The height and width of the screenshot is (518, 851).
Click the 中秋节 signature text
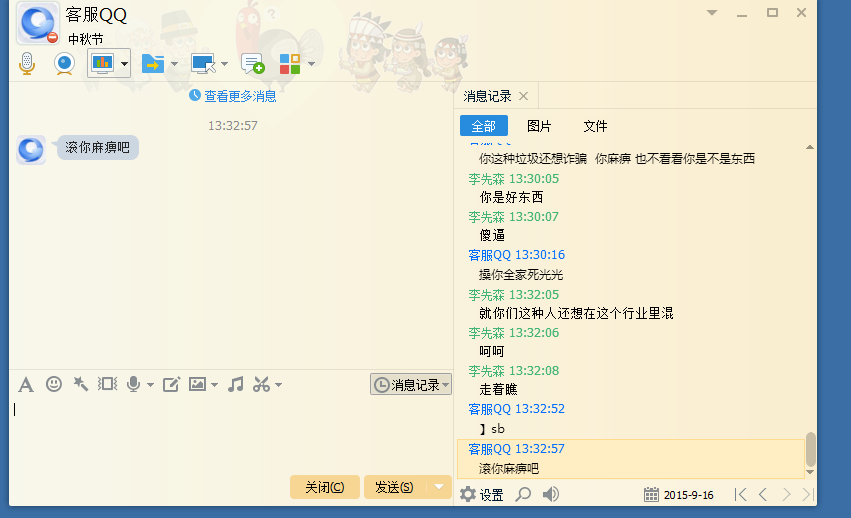point(85,39)
